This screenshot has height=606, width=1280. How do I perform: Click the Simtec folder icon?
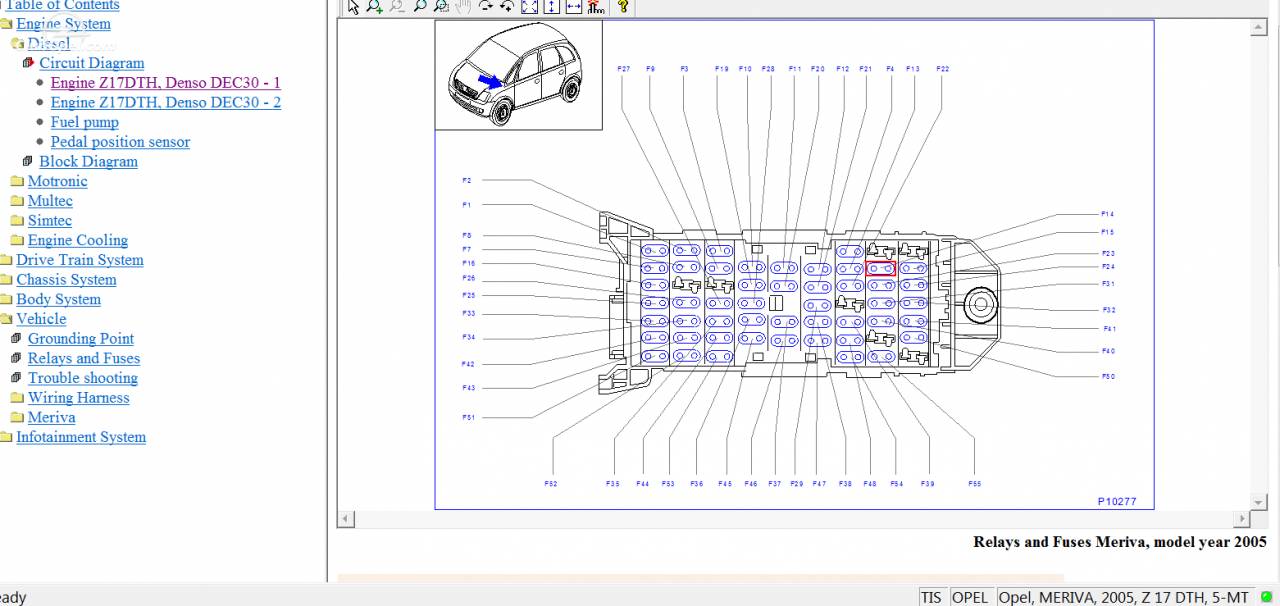[17, 221]
